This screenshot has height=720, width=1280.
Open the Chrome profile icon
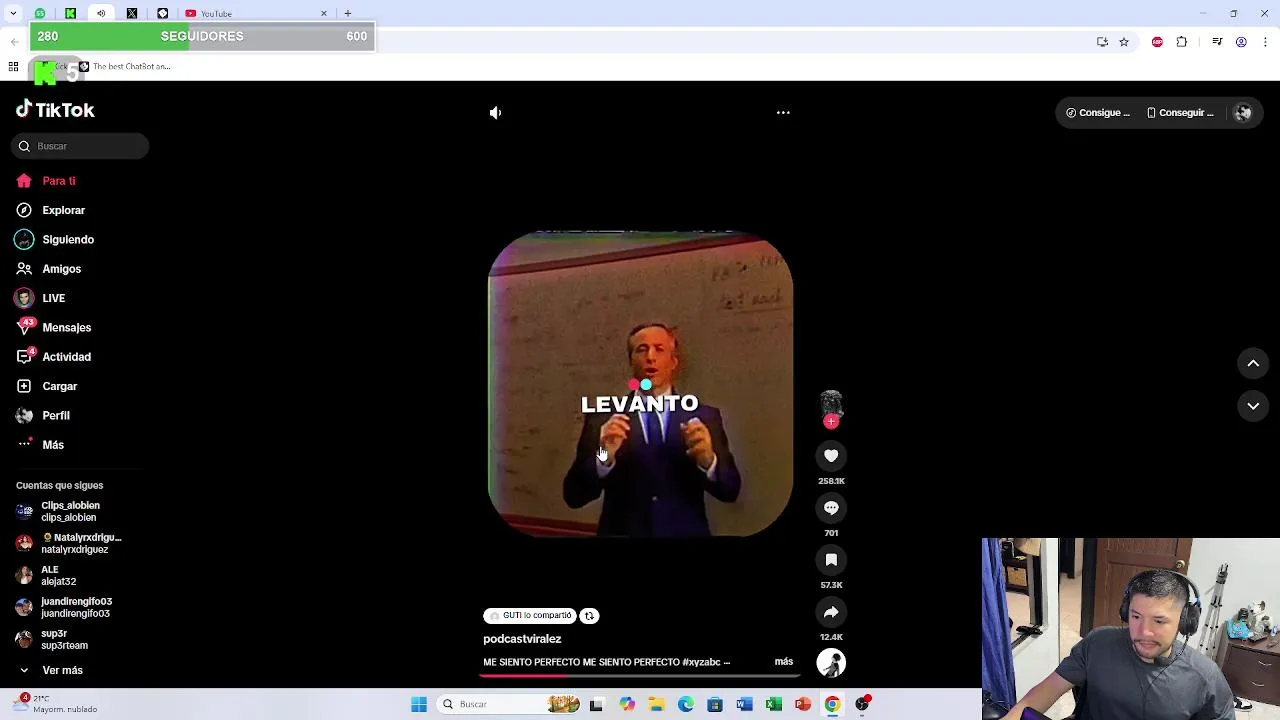pos(1241,42)
